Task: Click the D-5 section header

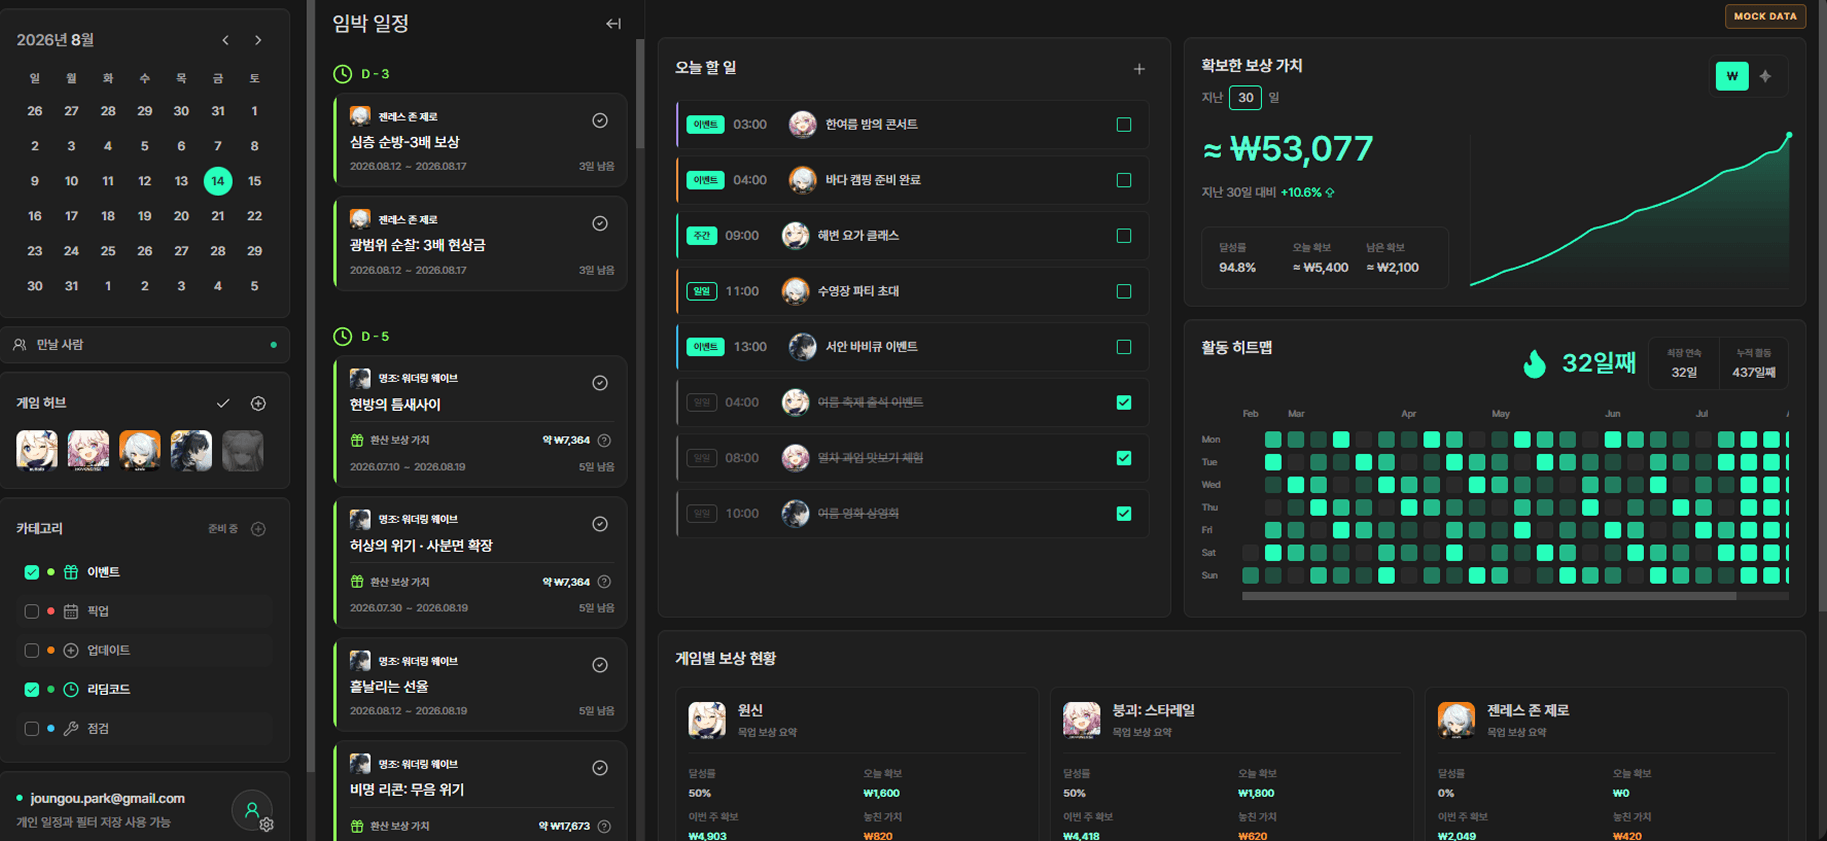Action: 361,336
